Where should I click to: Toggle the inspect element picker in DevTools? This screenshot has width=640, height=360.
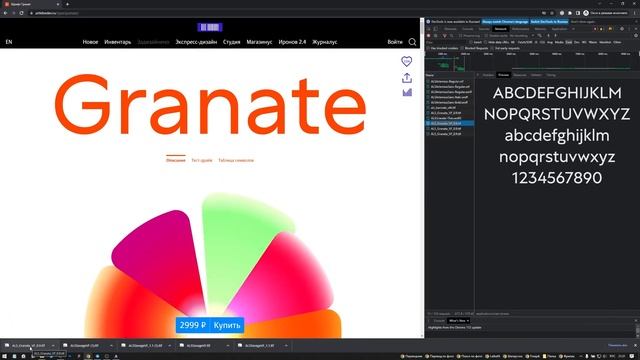click(x=429, y=29)
